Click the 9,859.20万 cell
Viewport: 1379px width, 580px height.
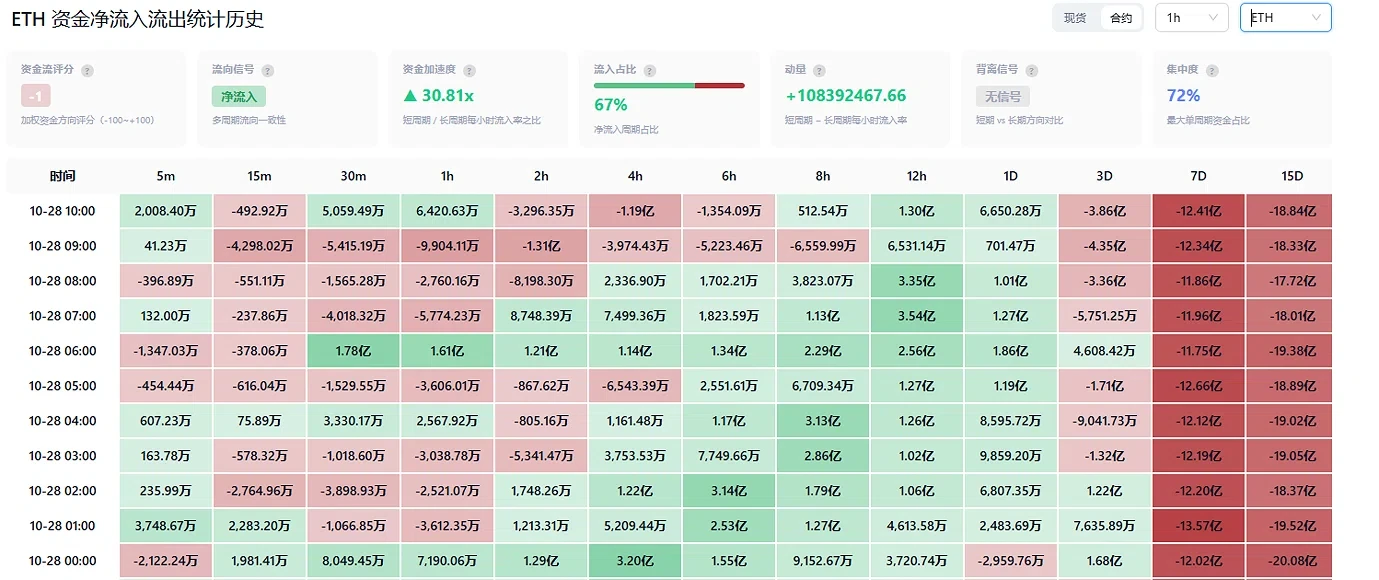point(1011,456)
